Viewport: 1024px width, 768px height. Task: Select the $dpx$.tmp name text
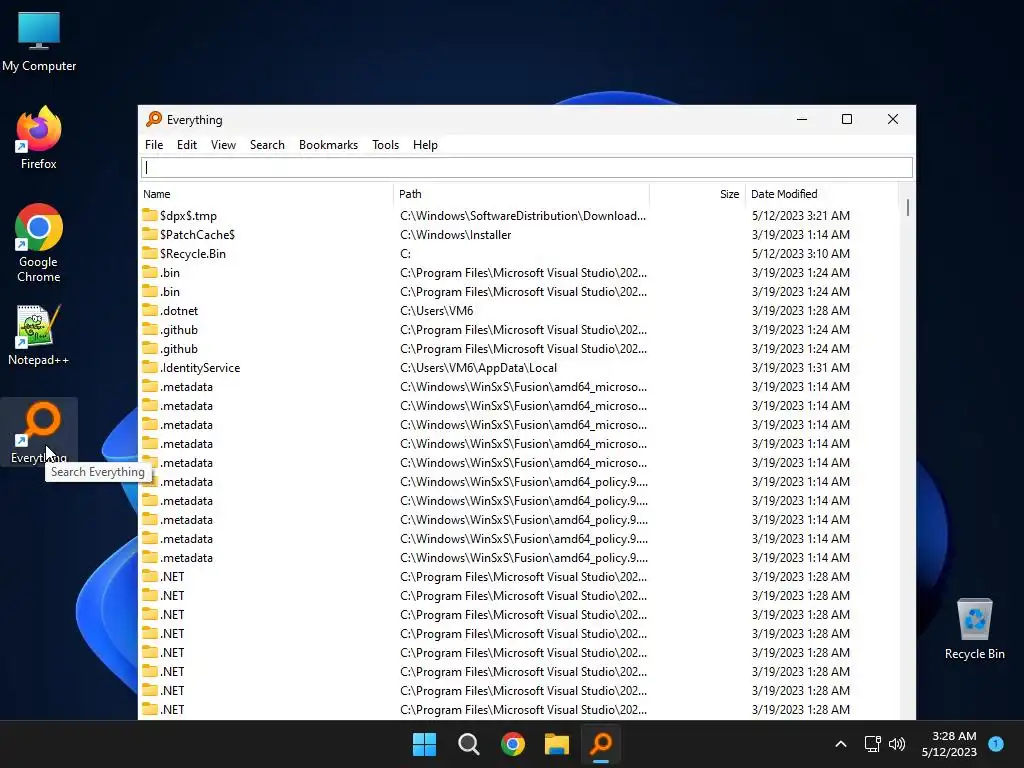(x=188, y=216)
